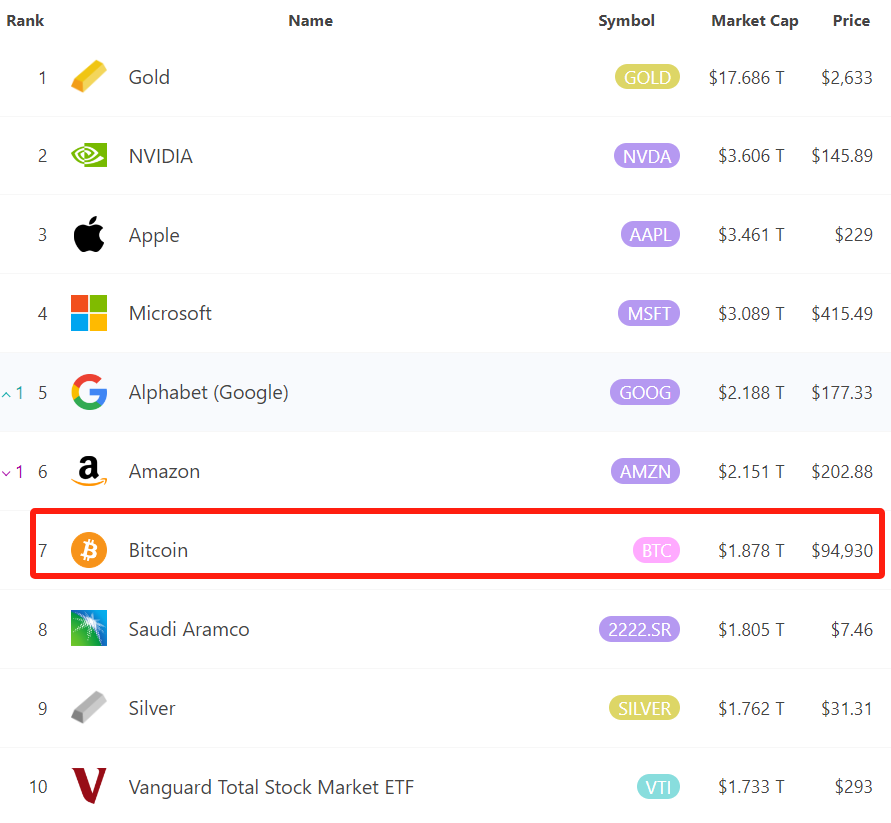Select Alphabet price $177.33

842,393
